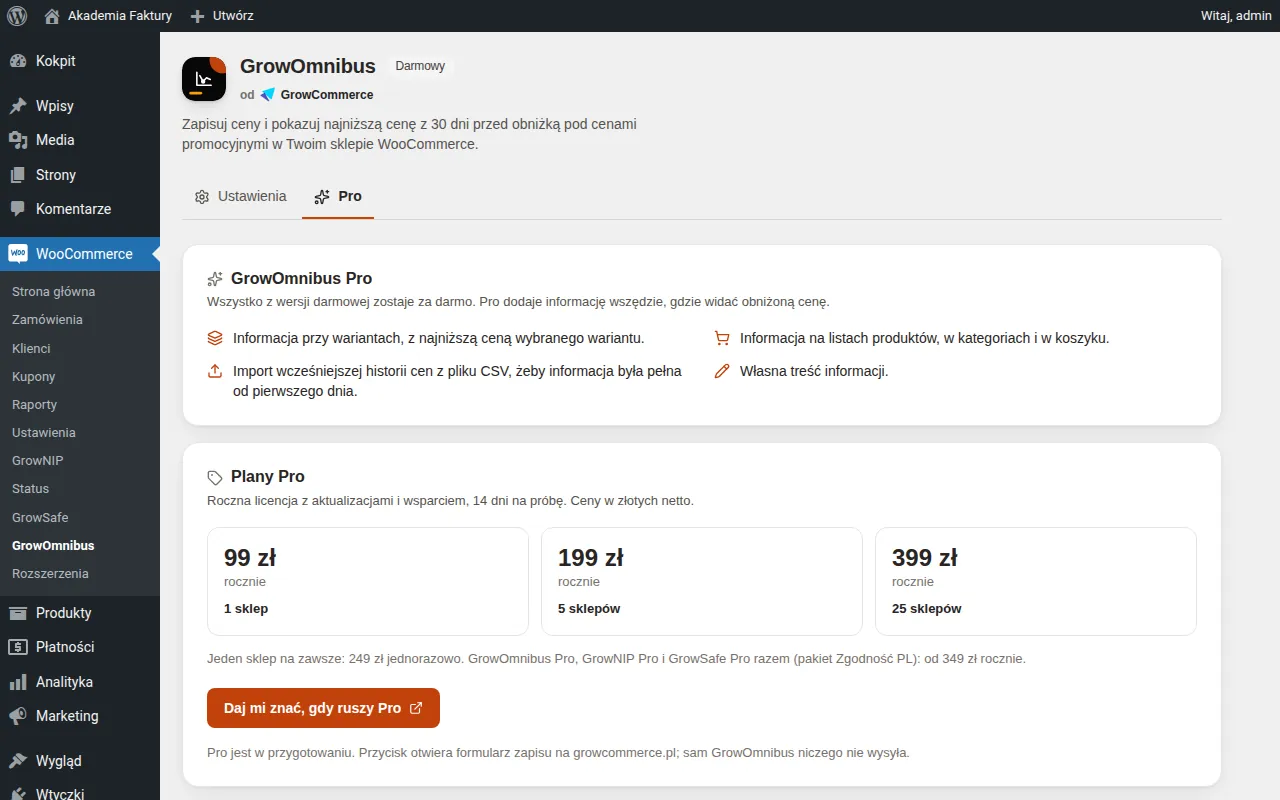
Task: Click the WordPress logo icon
Action: click(16, 16)
